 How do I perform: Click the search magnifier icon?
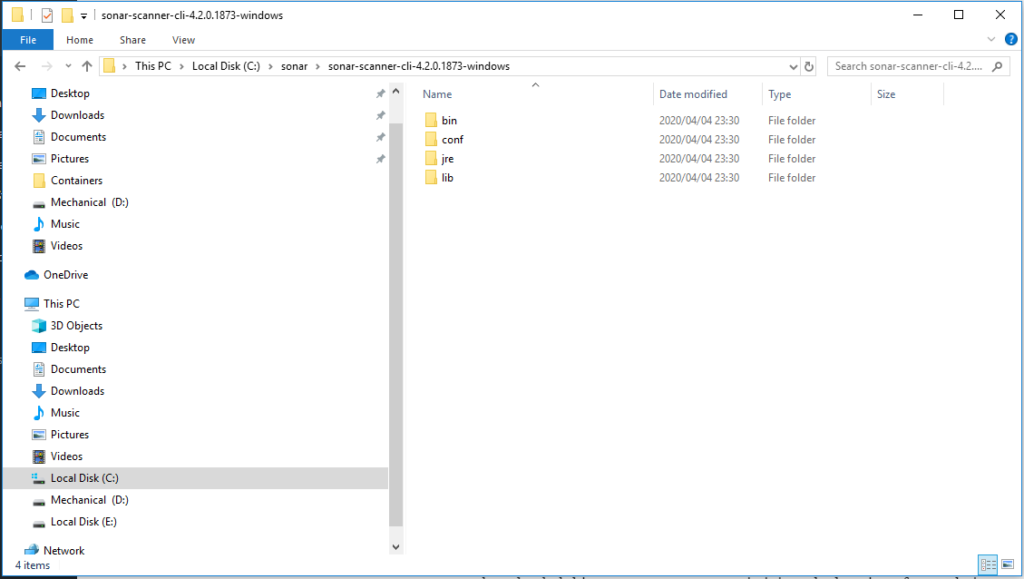point(997,66)
